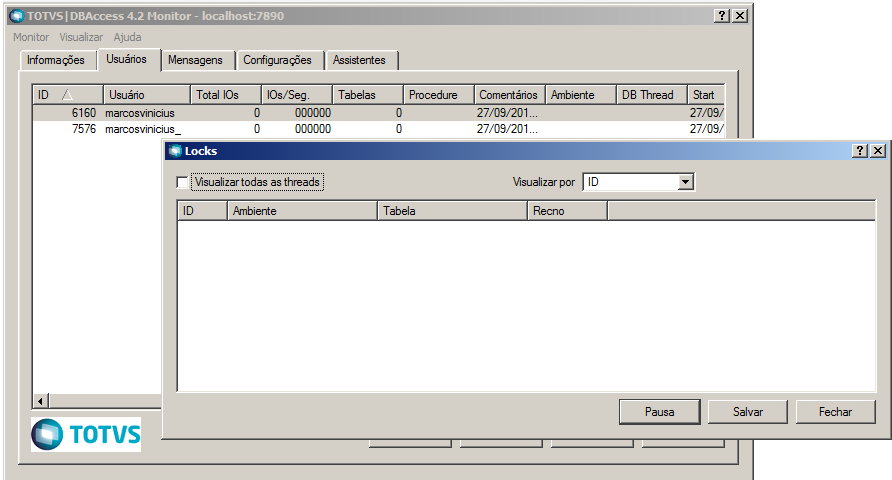Viewport: 892px width, 480px height.
Task: Sort by the Tabelas column header
Action: point(368,95)
